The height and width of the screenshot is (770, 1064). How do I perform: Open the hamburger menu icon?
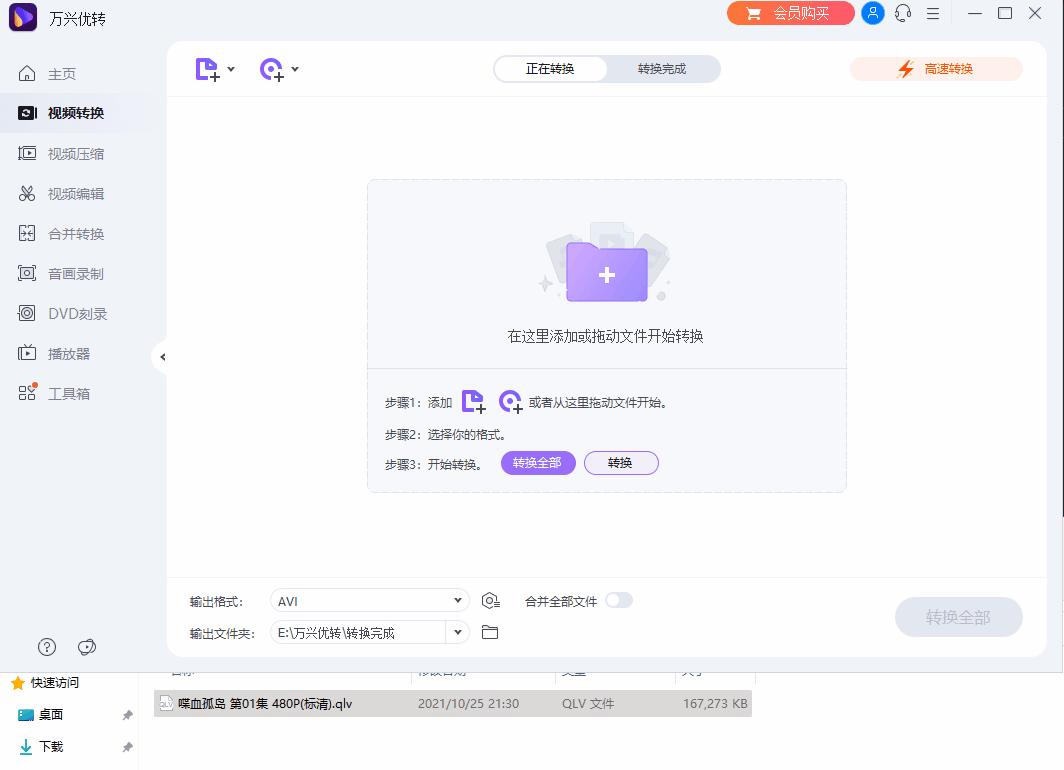click(x=933, y=14)
